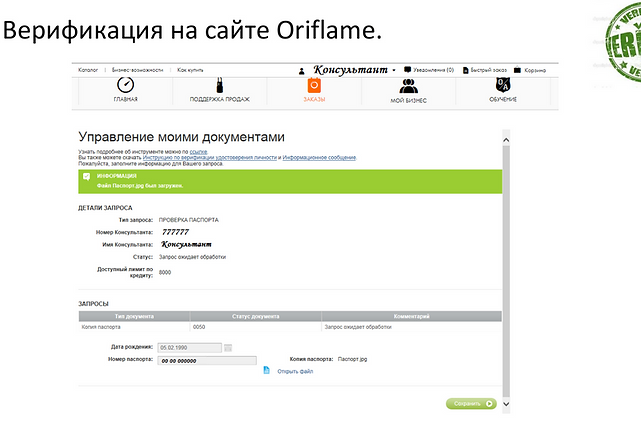
Task: Follow the ссылке link about the tool
Action: click(198, 152)
